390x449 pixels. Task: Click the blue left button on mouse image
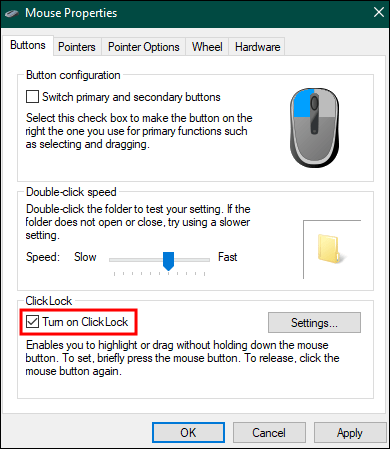click(303, 103)
